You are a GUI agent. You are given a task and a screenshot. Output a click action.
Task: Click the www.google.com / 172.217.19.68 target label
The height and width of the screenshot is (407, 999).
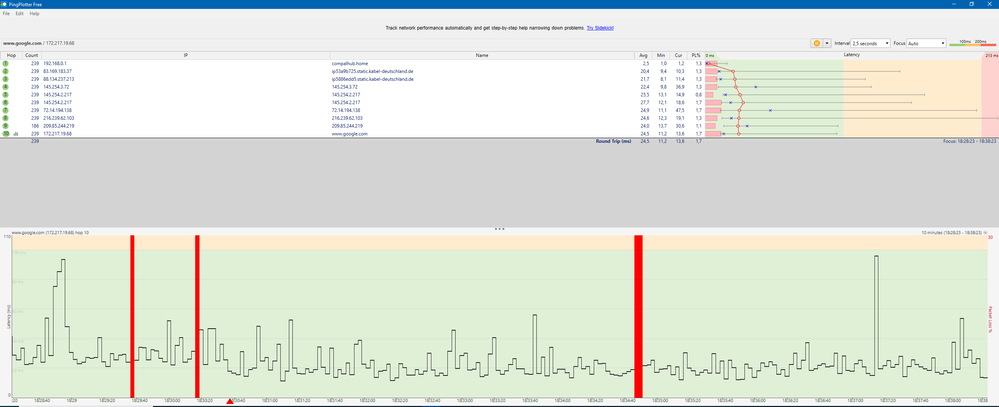[39, 43]
